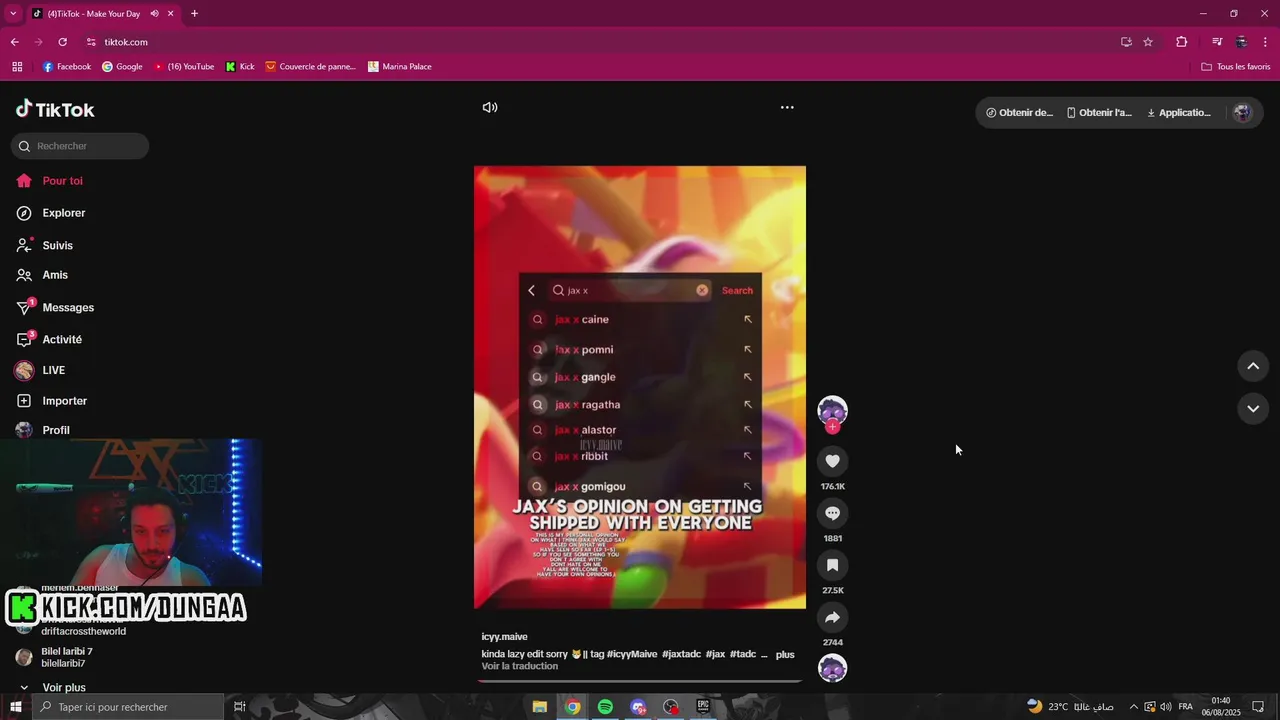Open Marina Palace bookmark
This screenshot has width=1280, height=720.
[x=399, y=67]
